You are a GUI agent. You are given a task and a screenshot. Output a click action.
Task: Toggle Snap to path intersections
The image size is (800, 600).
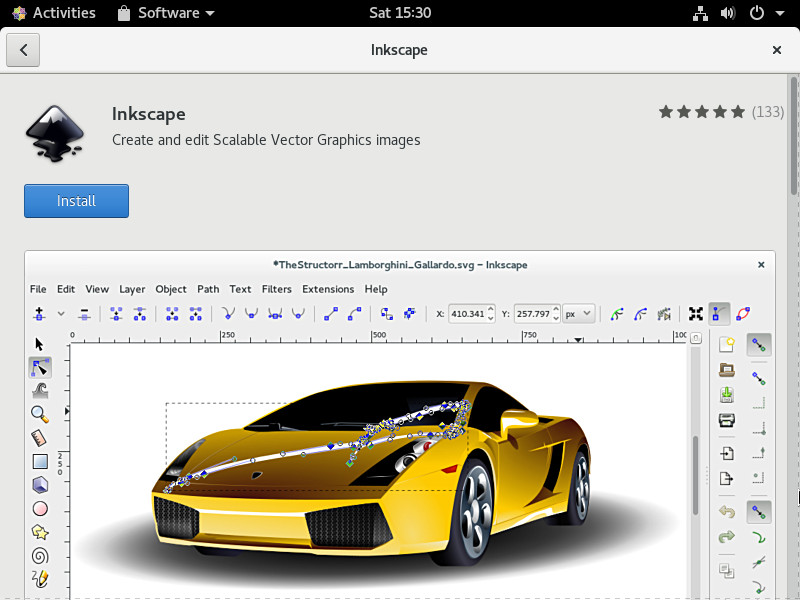759,562
